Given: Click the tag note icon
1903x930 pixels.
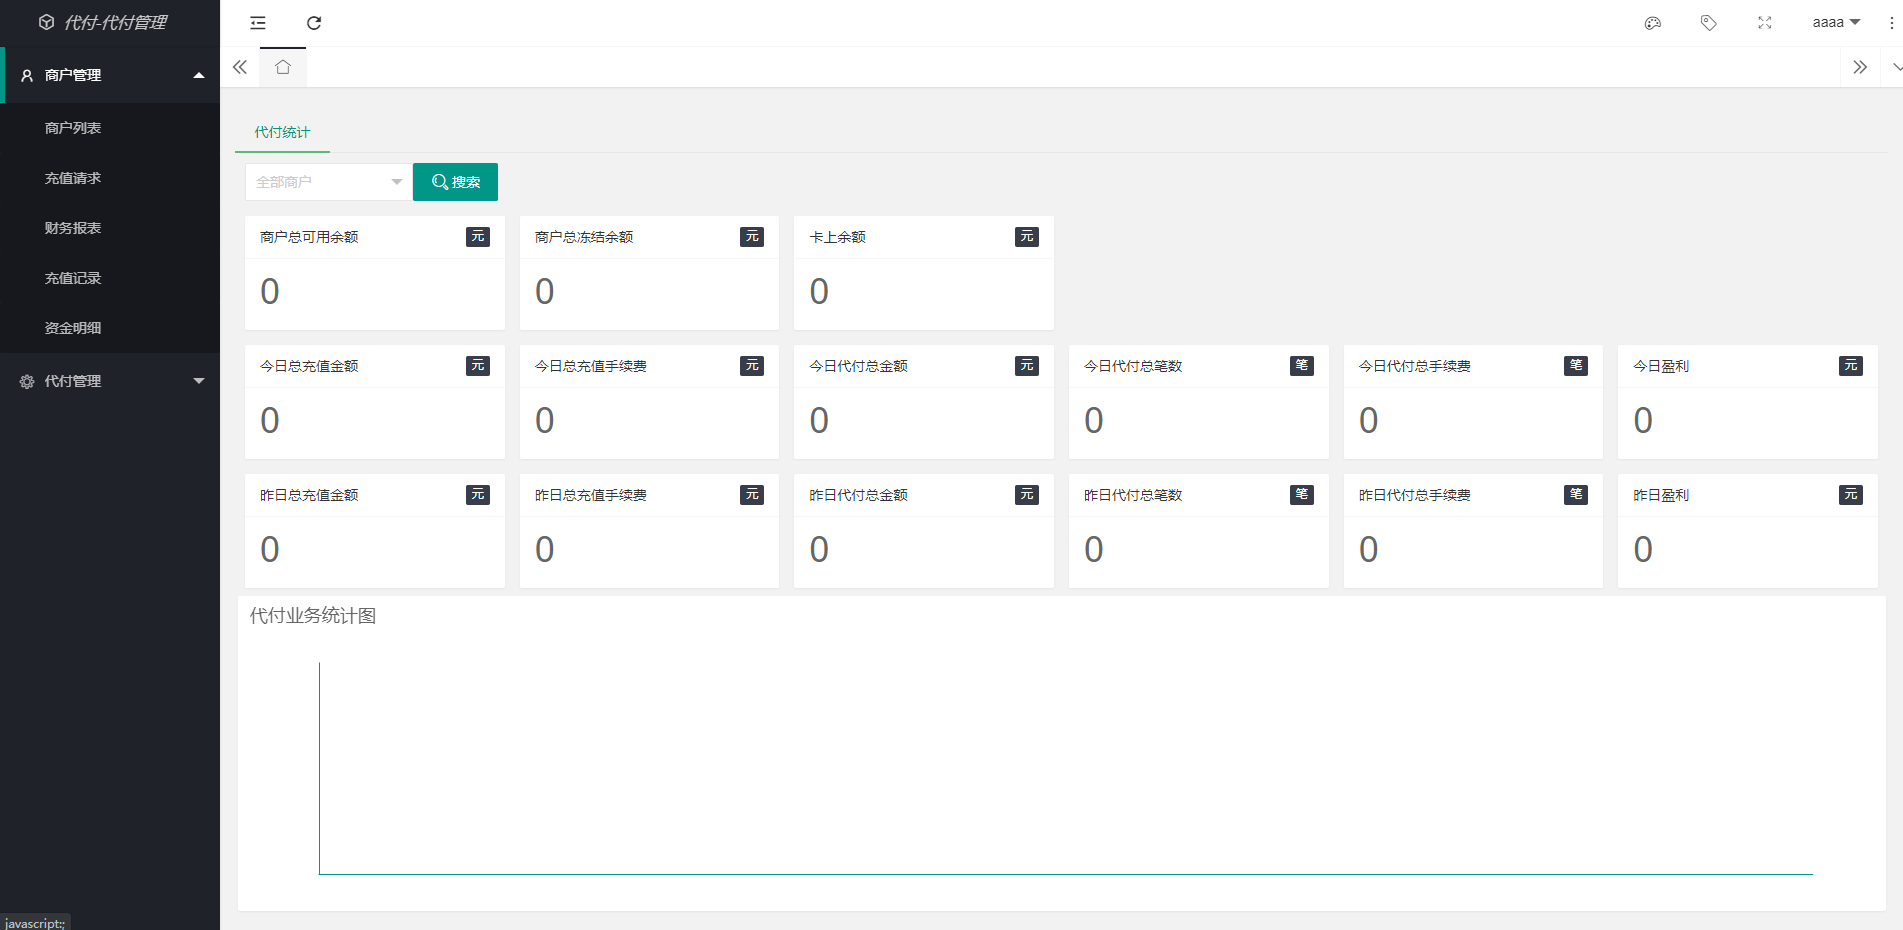Looking at the screenshot, I should (x=1709, y=23).
